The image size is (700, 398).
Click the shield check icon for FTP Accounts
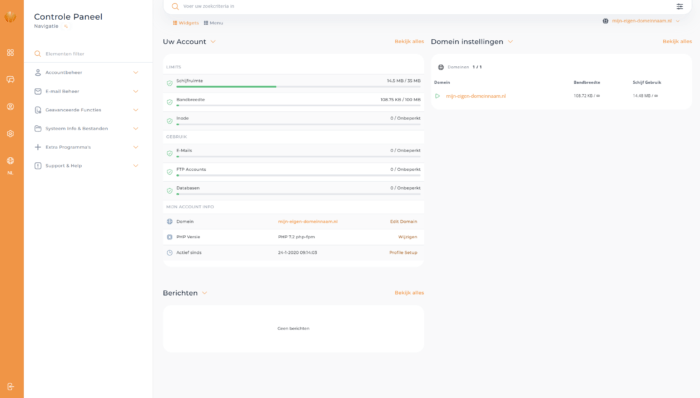click(x=170, y=172)
